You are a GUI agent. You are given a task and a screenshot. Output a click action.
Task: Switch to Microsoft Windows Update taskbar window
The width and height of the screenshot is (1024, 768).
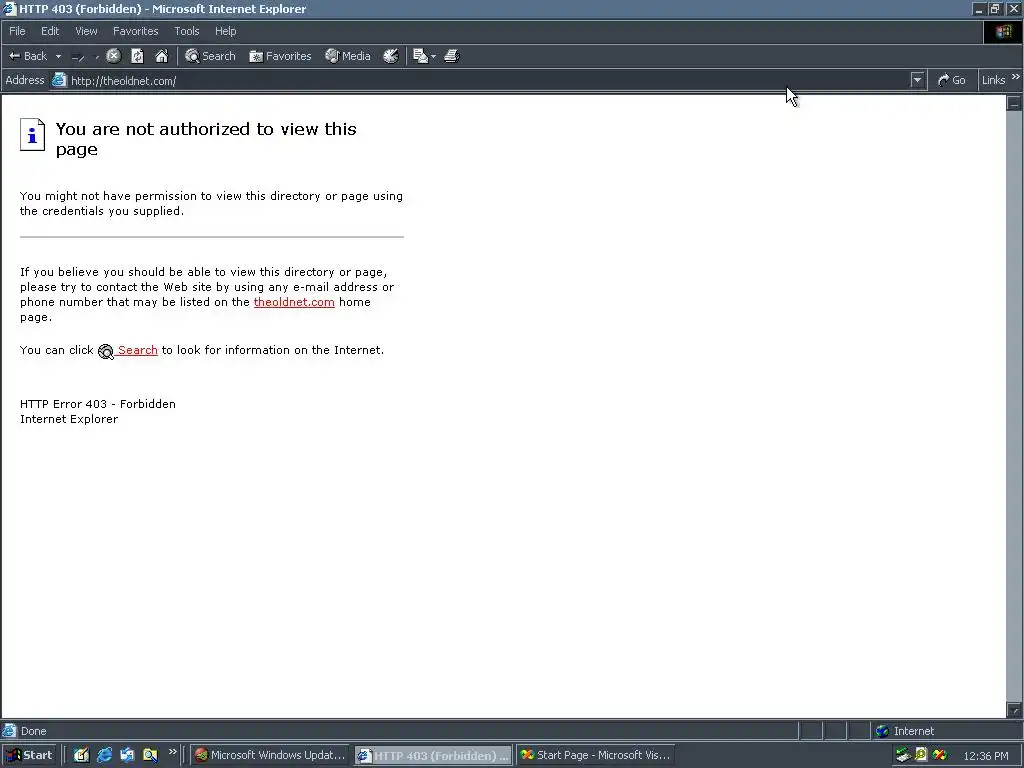click(270, 756)
